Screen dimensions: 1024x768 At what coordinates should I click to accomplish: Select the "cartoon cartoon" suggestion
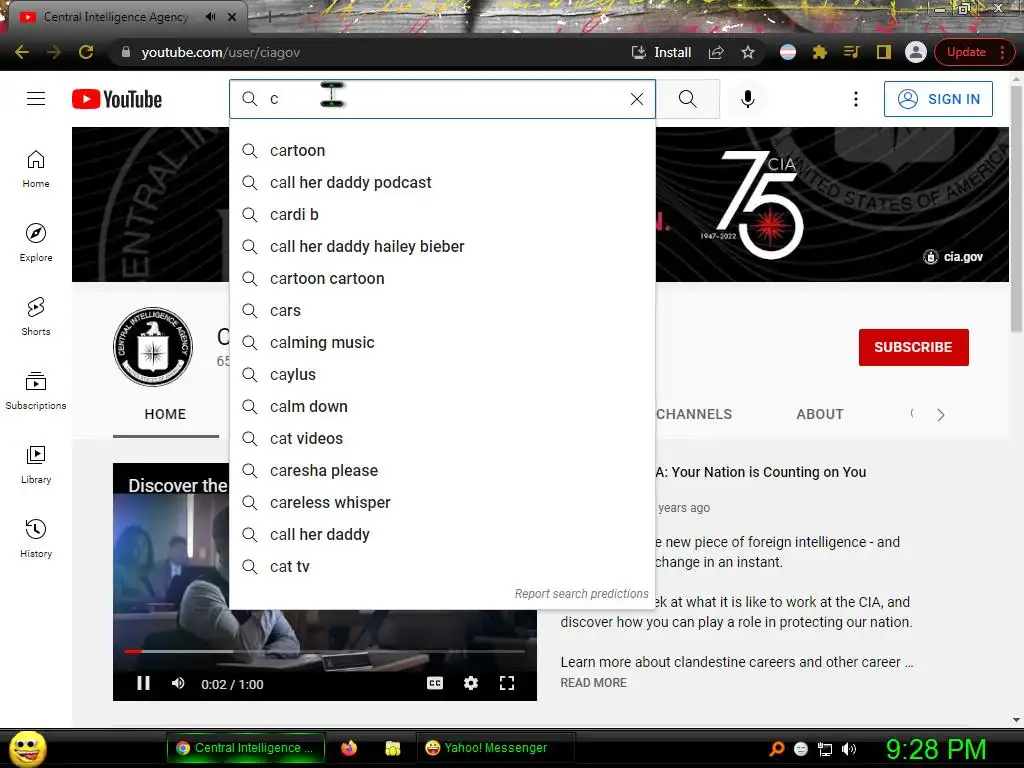click(x=442, y=278)
